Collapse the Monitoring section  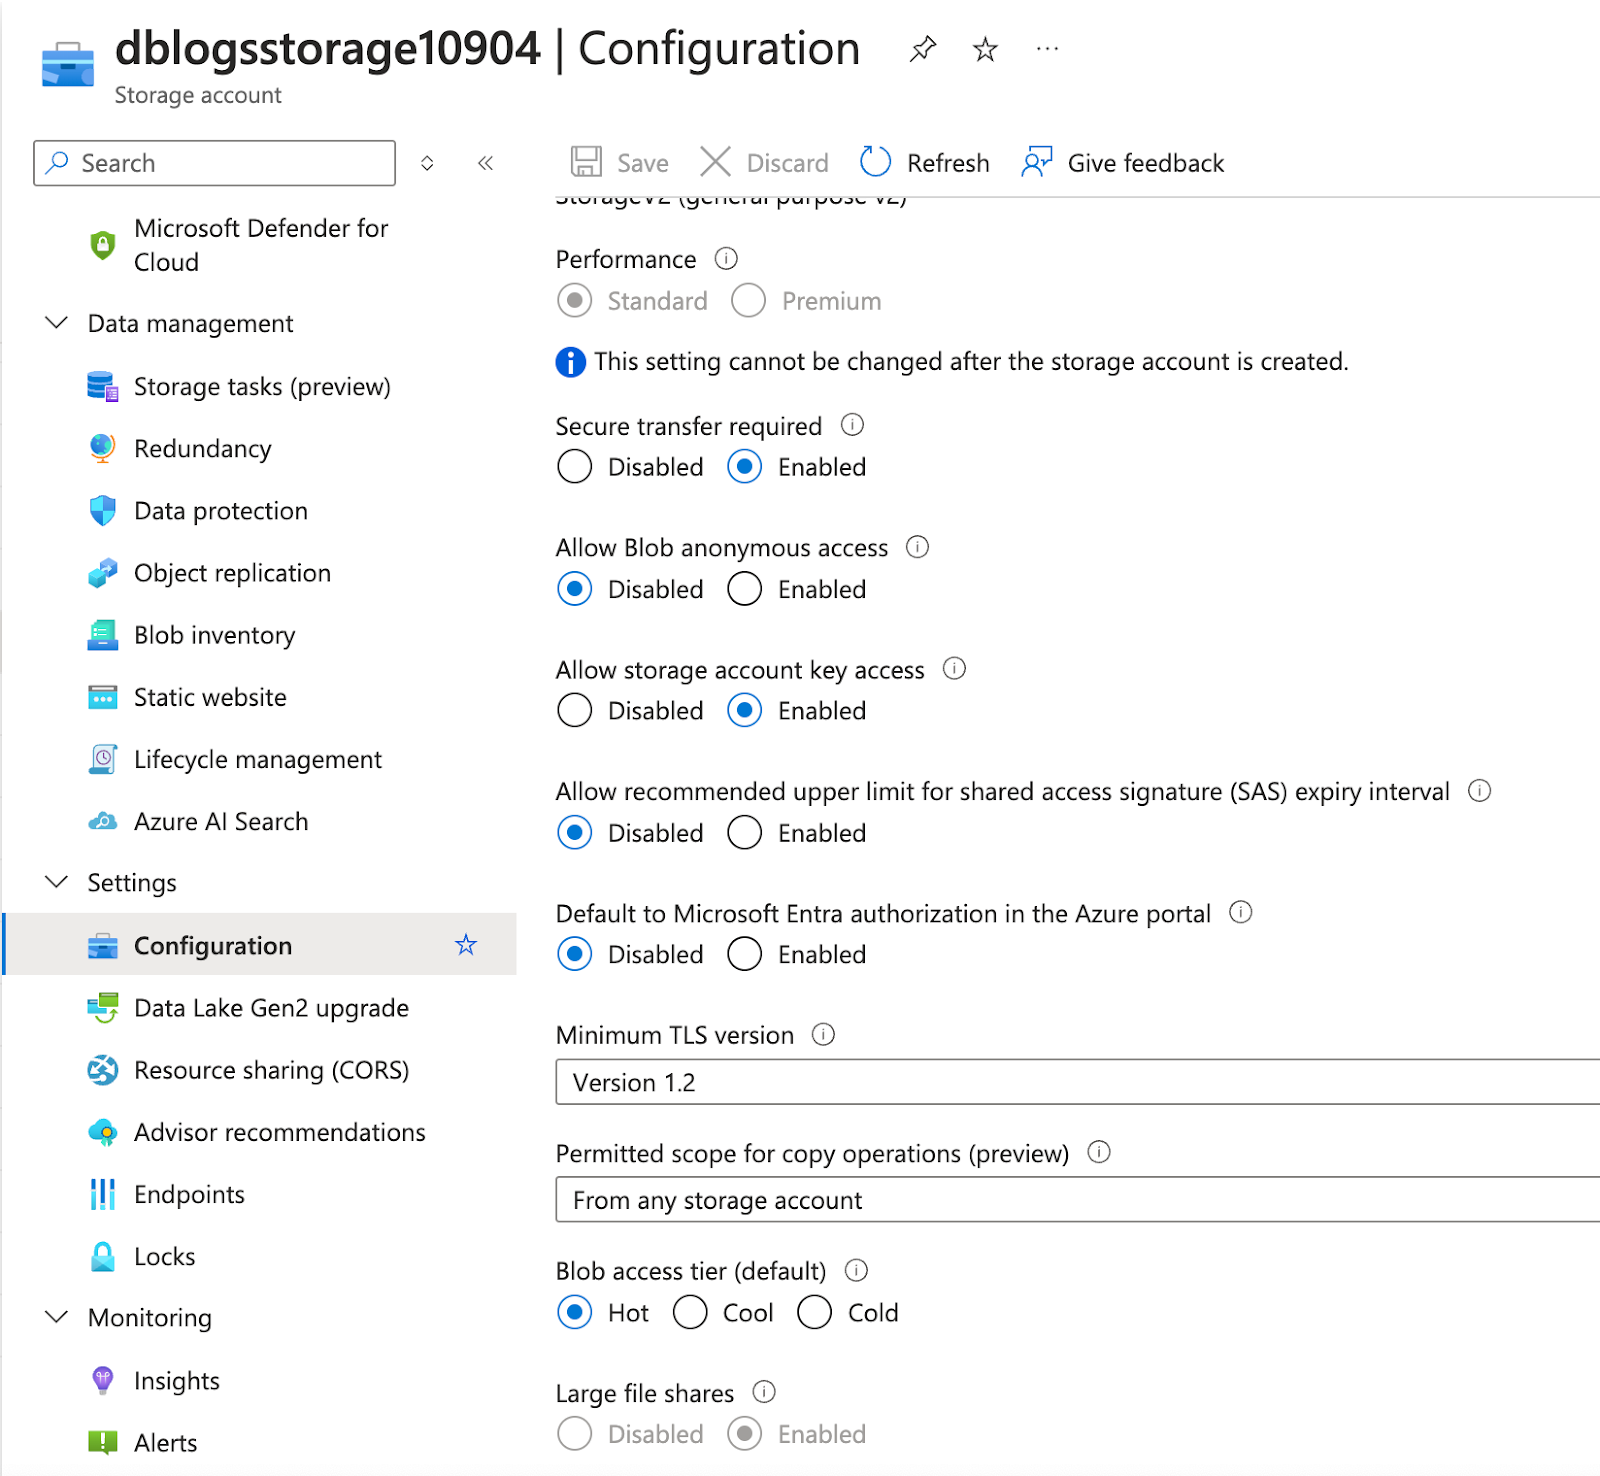click(x=57, y=1317)
